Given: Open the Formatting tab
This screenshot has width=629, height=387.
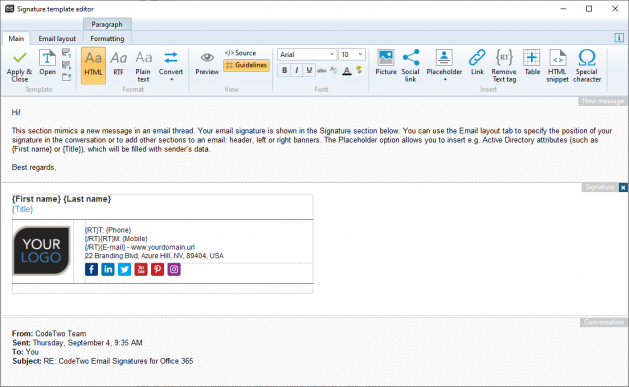Looking at the screenshot, I should click(107, 38).
